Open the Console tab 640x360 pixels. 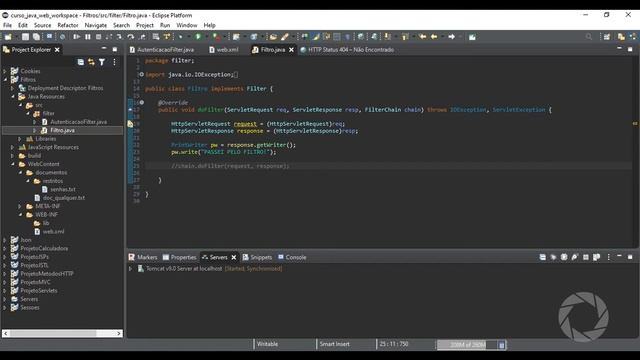coord(292,257)
